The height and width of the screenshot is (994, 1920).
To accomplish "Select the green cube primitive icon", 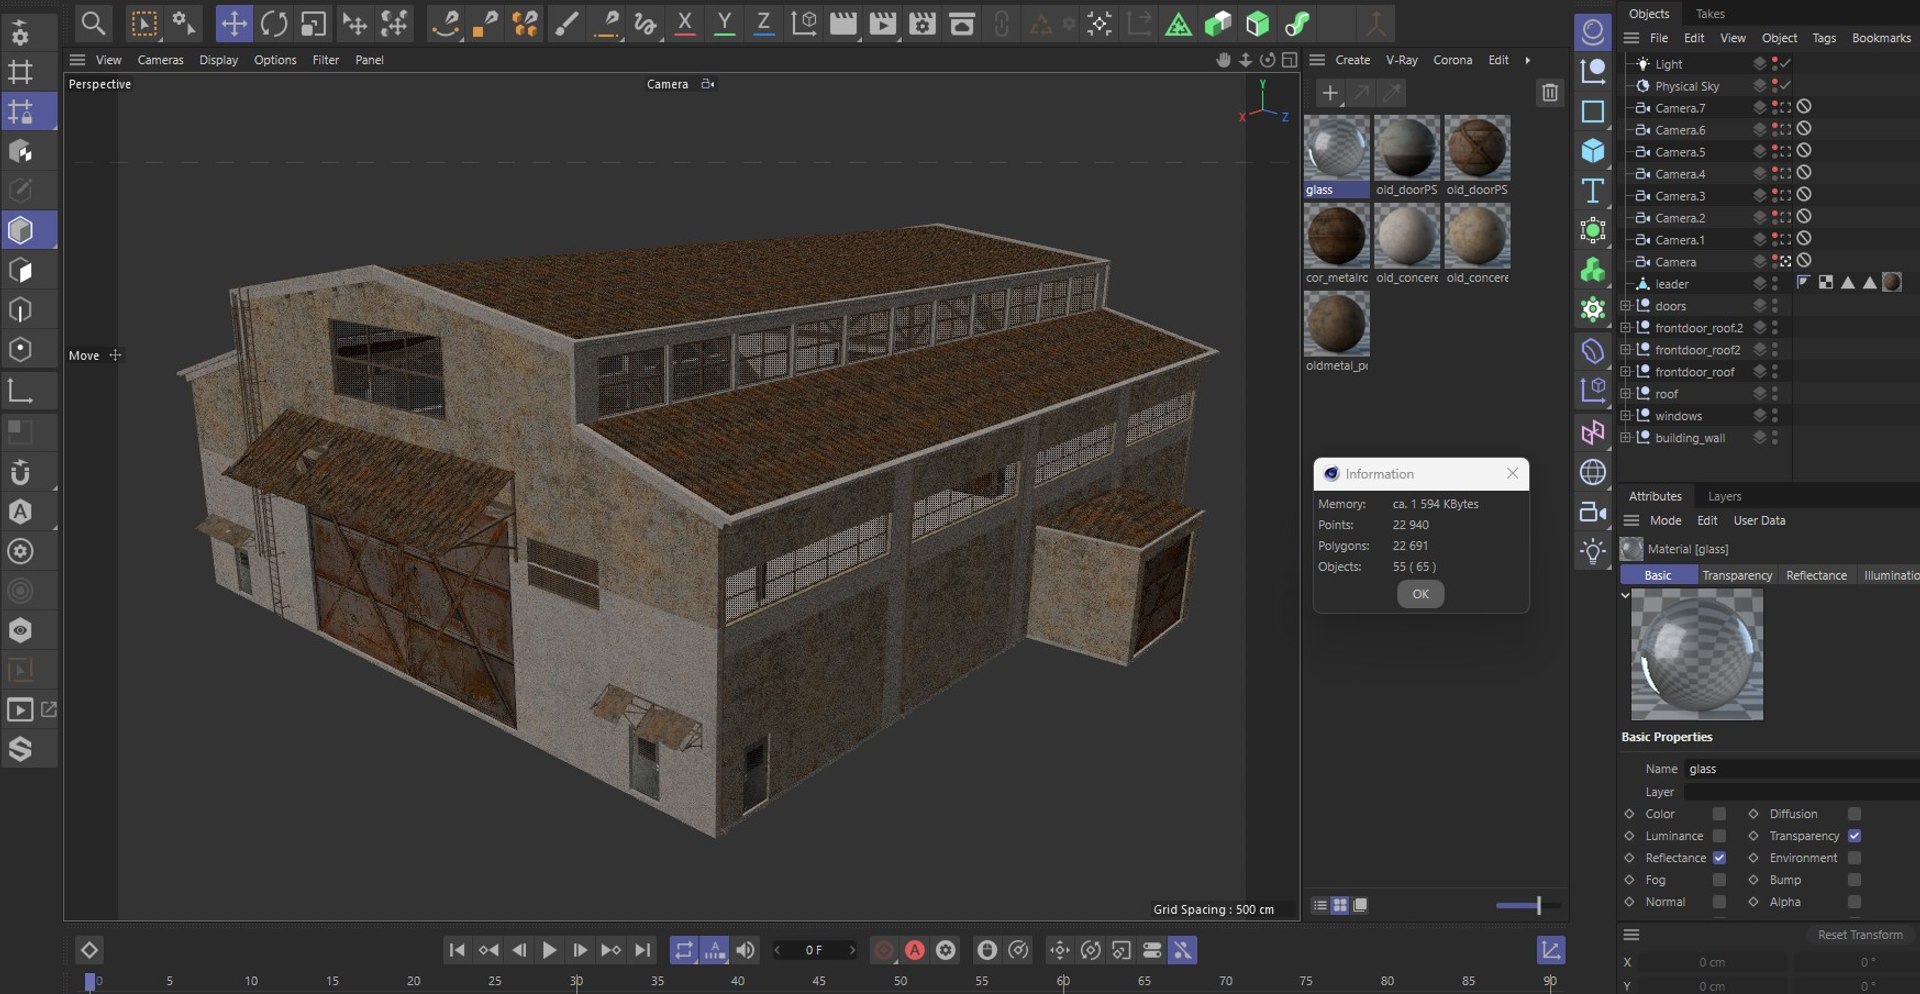I will coord(1257,24).
